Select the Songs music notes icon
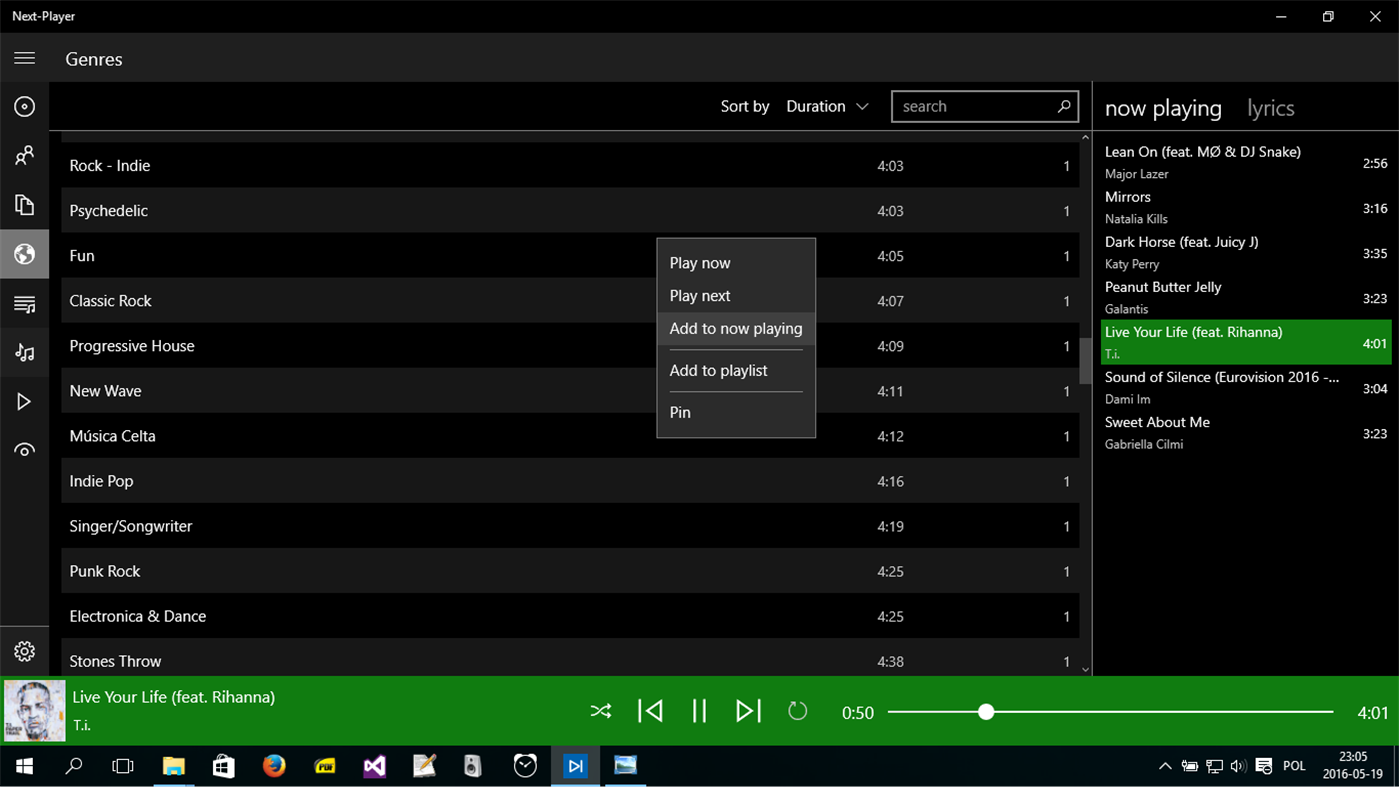This screenshot has height=787, width=1399. point(25,351)
